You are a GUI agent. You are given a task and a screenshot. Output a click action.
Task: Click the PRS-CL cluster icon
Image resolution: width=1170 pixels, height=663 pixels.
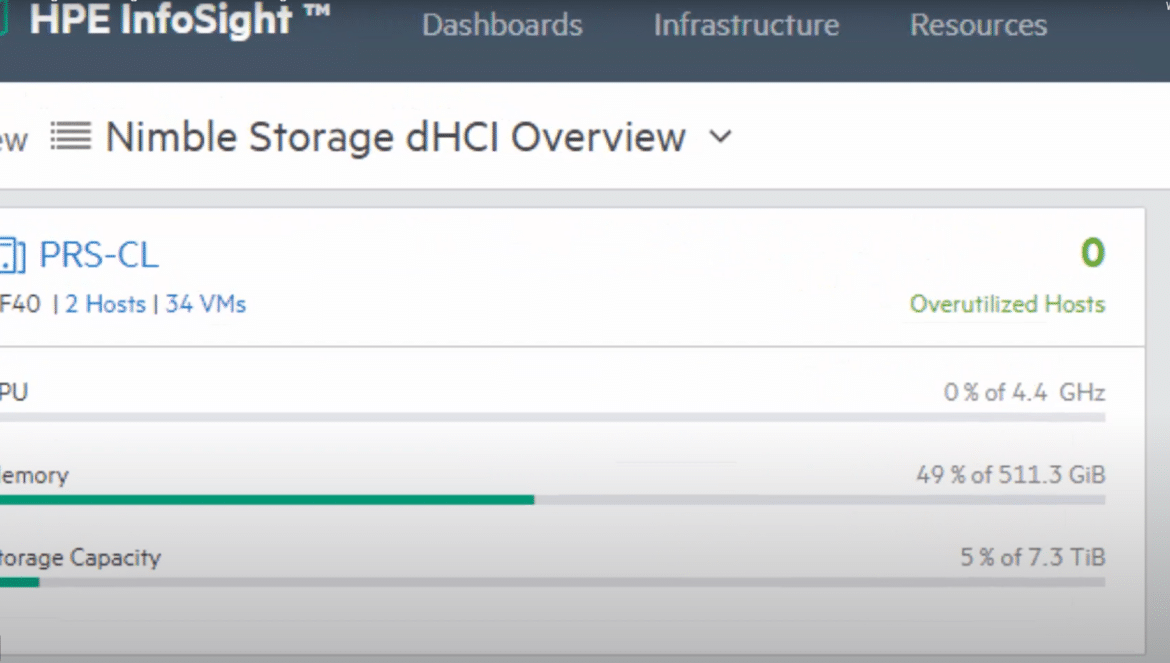point(12,256)
